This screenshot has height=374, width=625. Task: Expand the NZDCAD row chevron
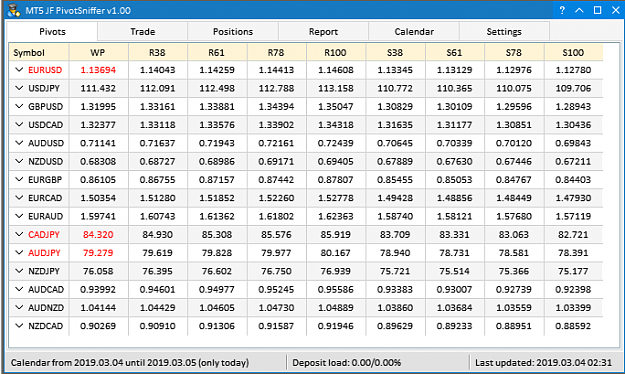coord(19,326)
